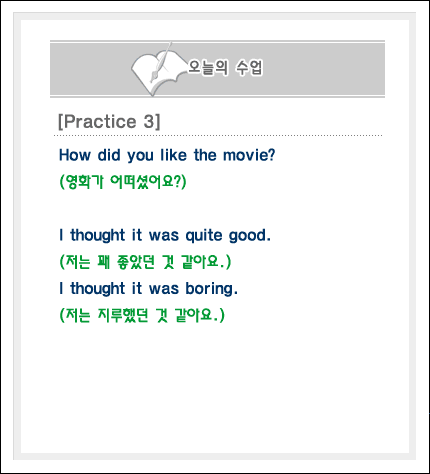Click the open book and pen icon
This screenshot has height=474, width=430.
tap(158, 69)
